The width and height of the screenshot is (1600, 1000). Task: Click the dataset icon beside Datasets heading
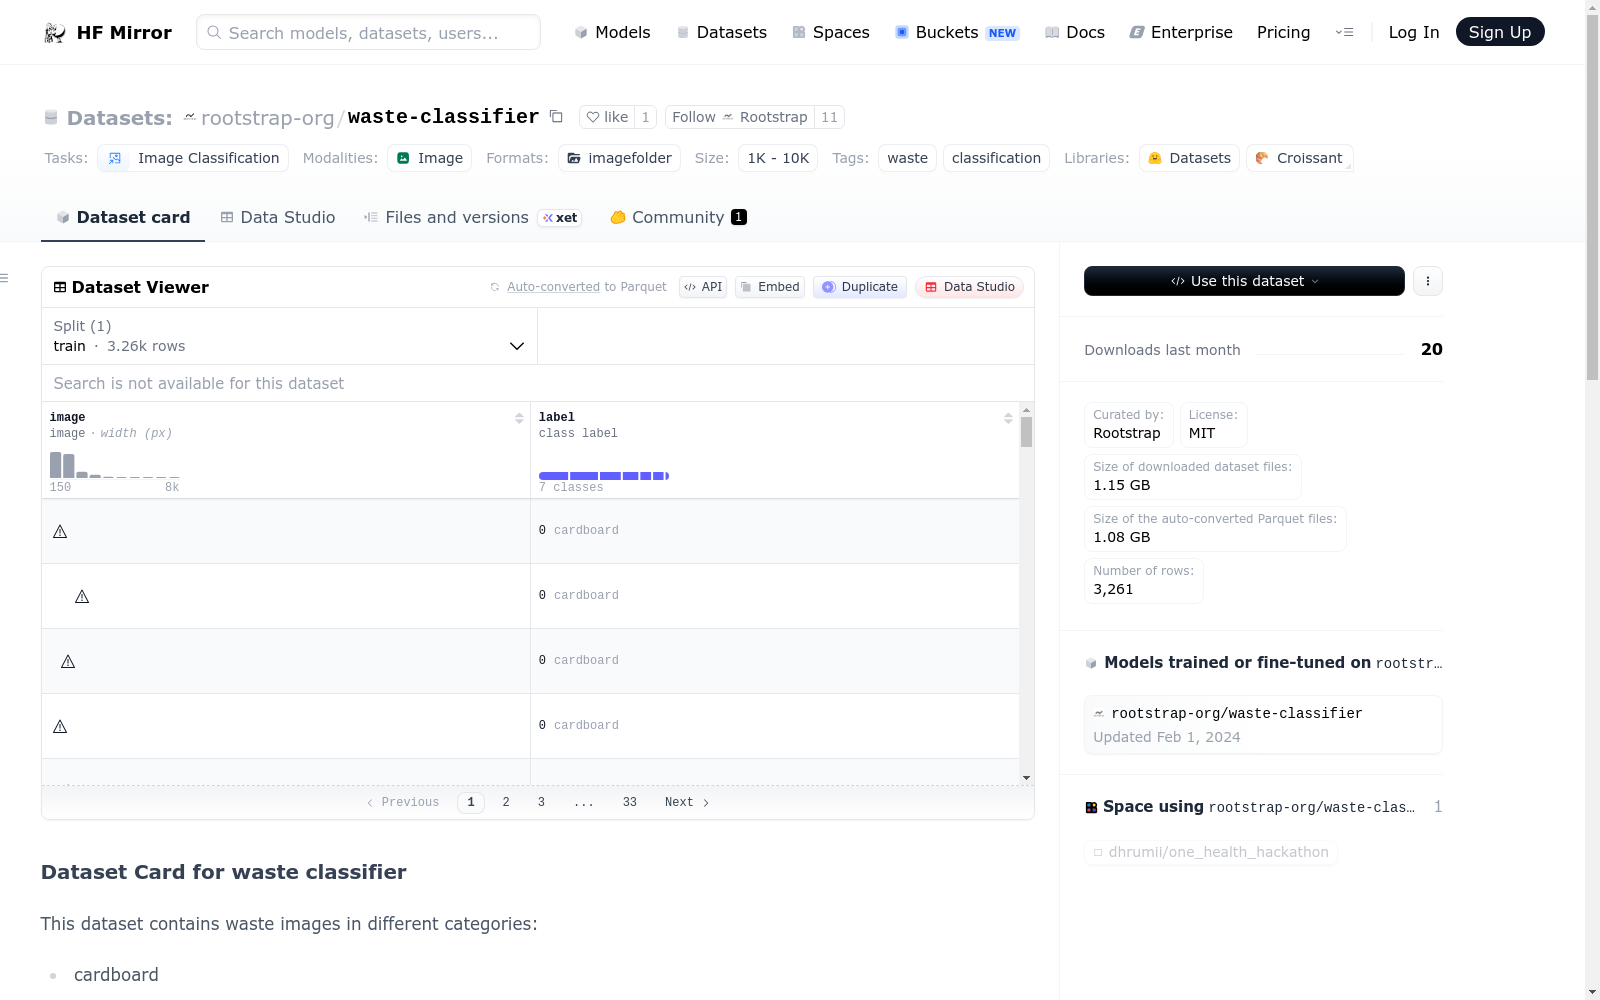tap(51, 118)
